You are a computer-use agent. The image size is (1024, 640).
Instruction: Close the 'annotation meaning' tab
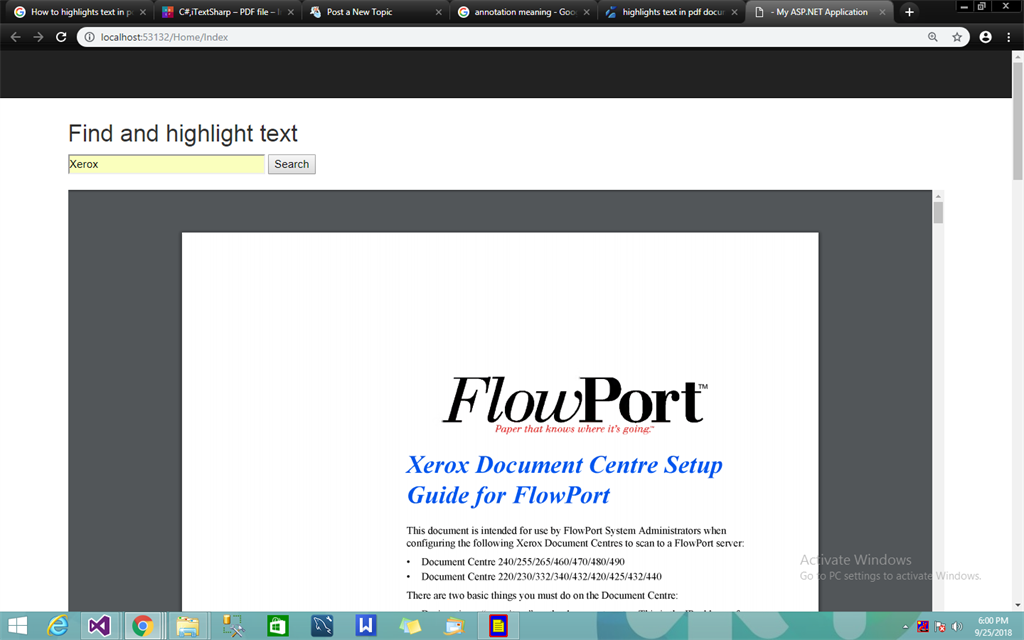tap(586, 12)
